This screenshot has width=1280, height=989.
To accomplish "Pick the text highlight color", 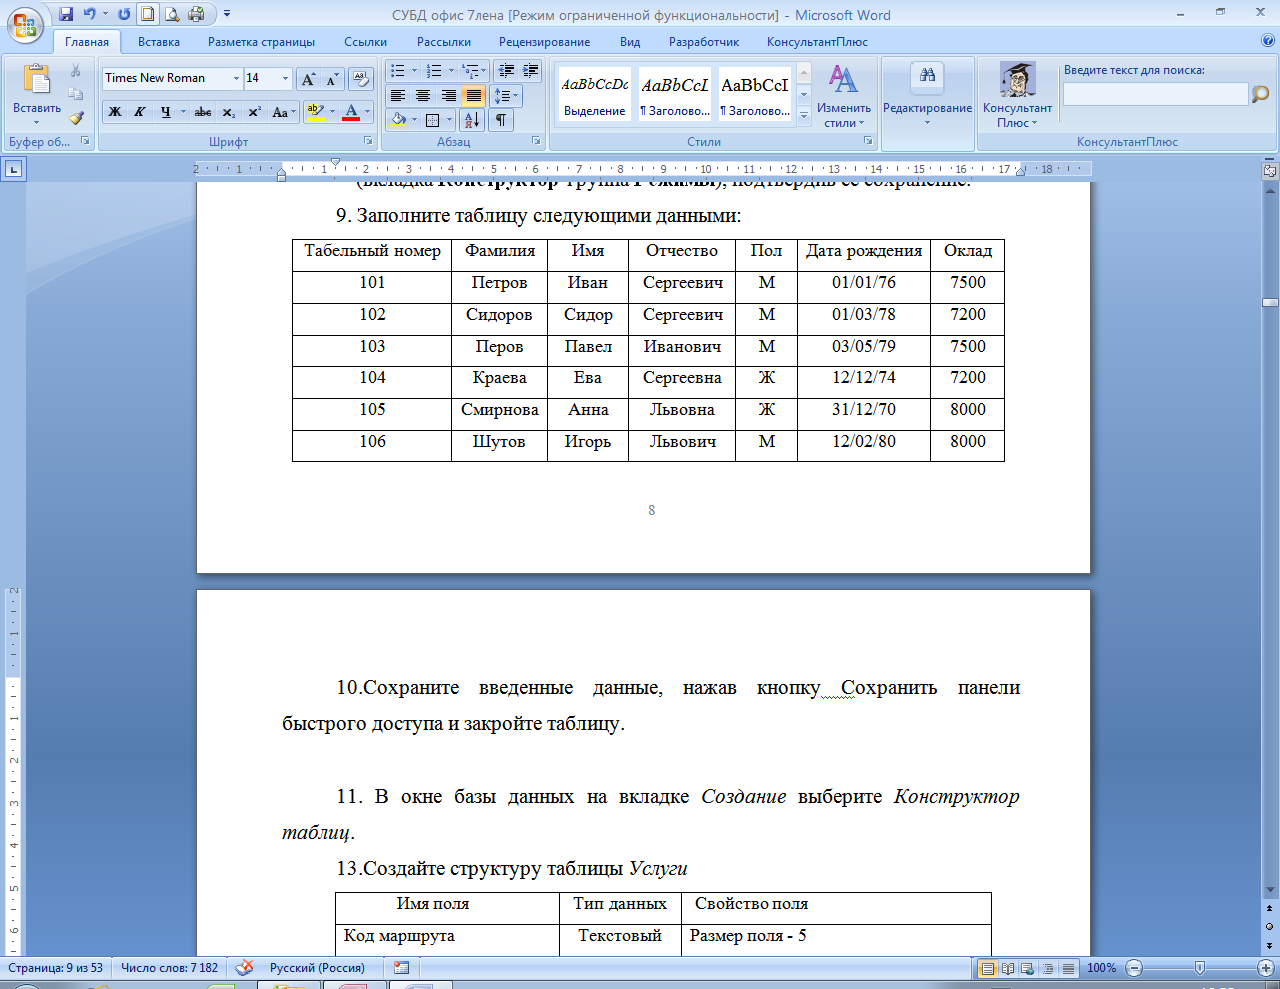I will (315, 112).
